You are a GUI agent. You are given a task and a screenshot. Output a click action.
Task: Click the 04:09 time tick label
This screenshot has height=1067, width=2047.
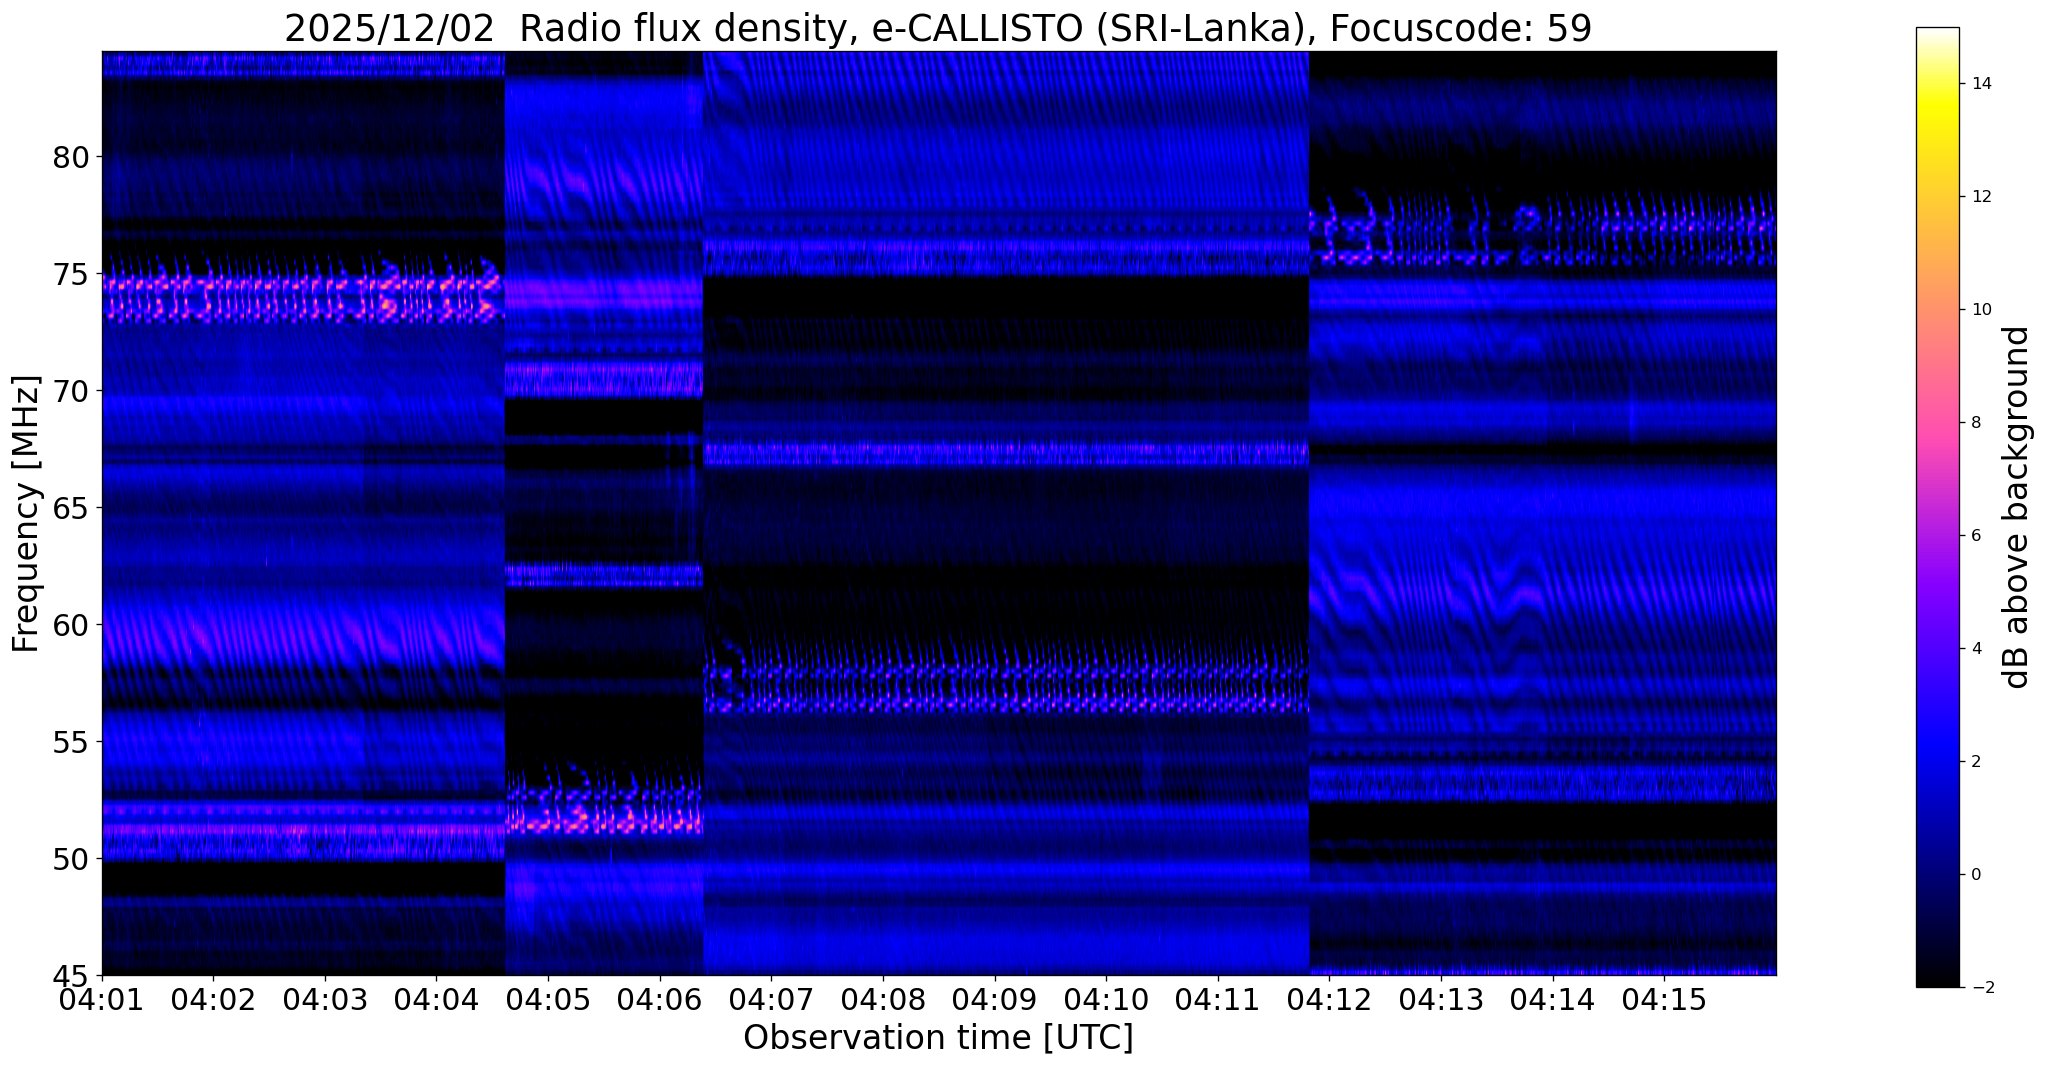click(995, 999)
